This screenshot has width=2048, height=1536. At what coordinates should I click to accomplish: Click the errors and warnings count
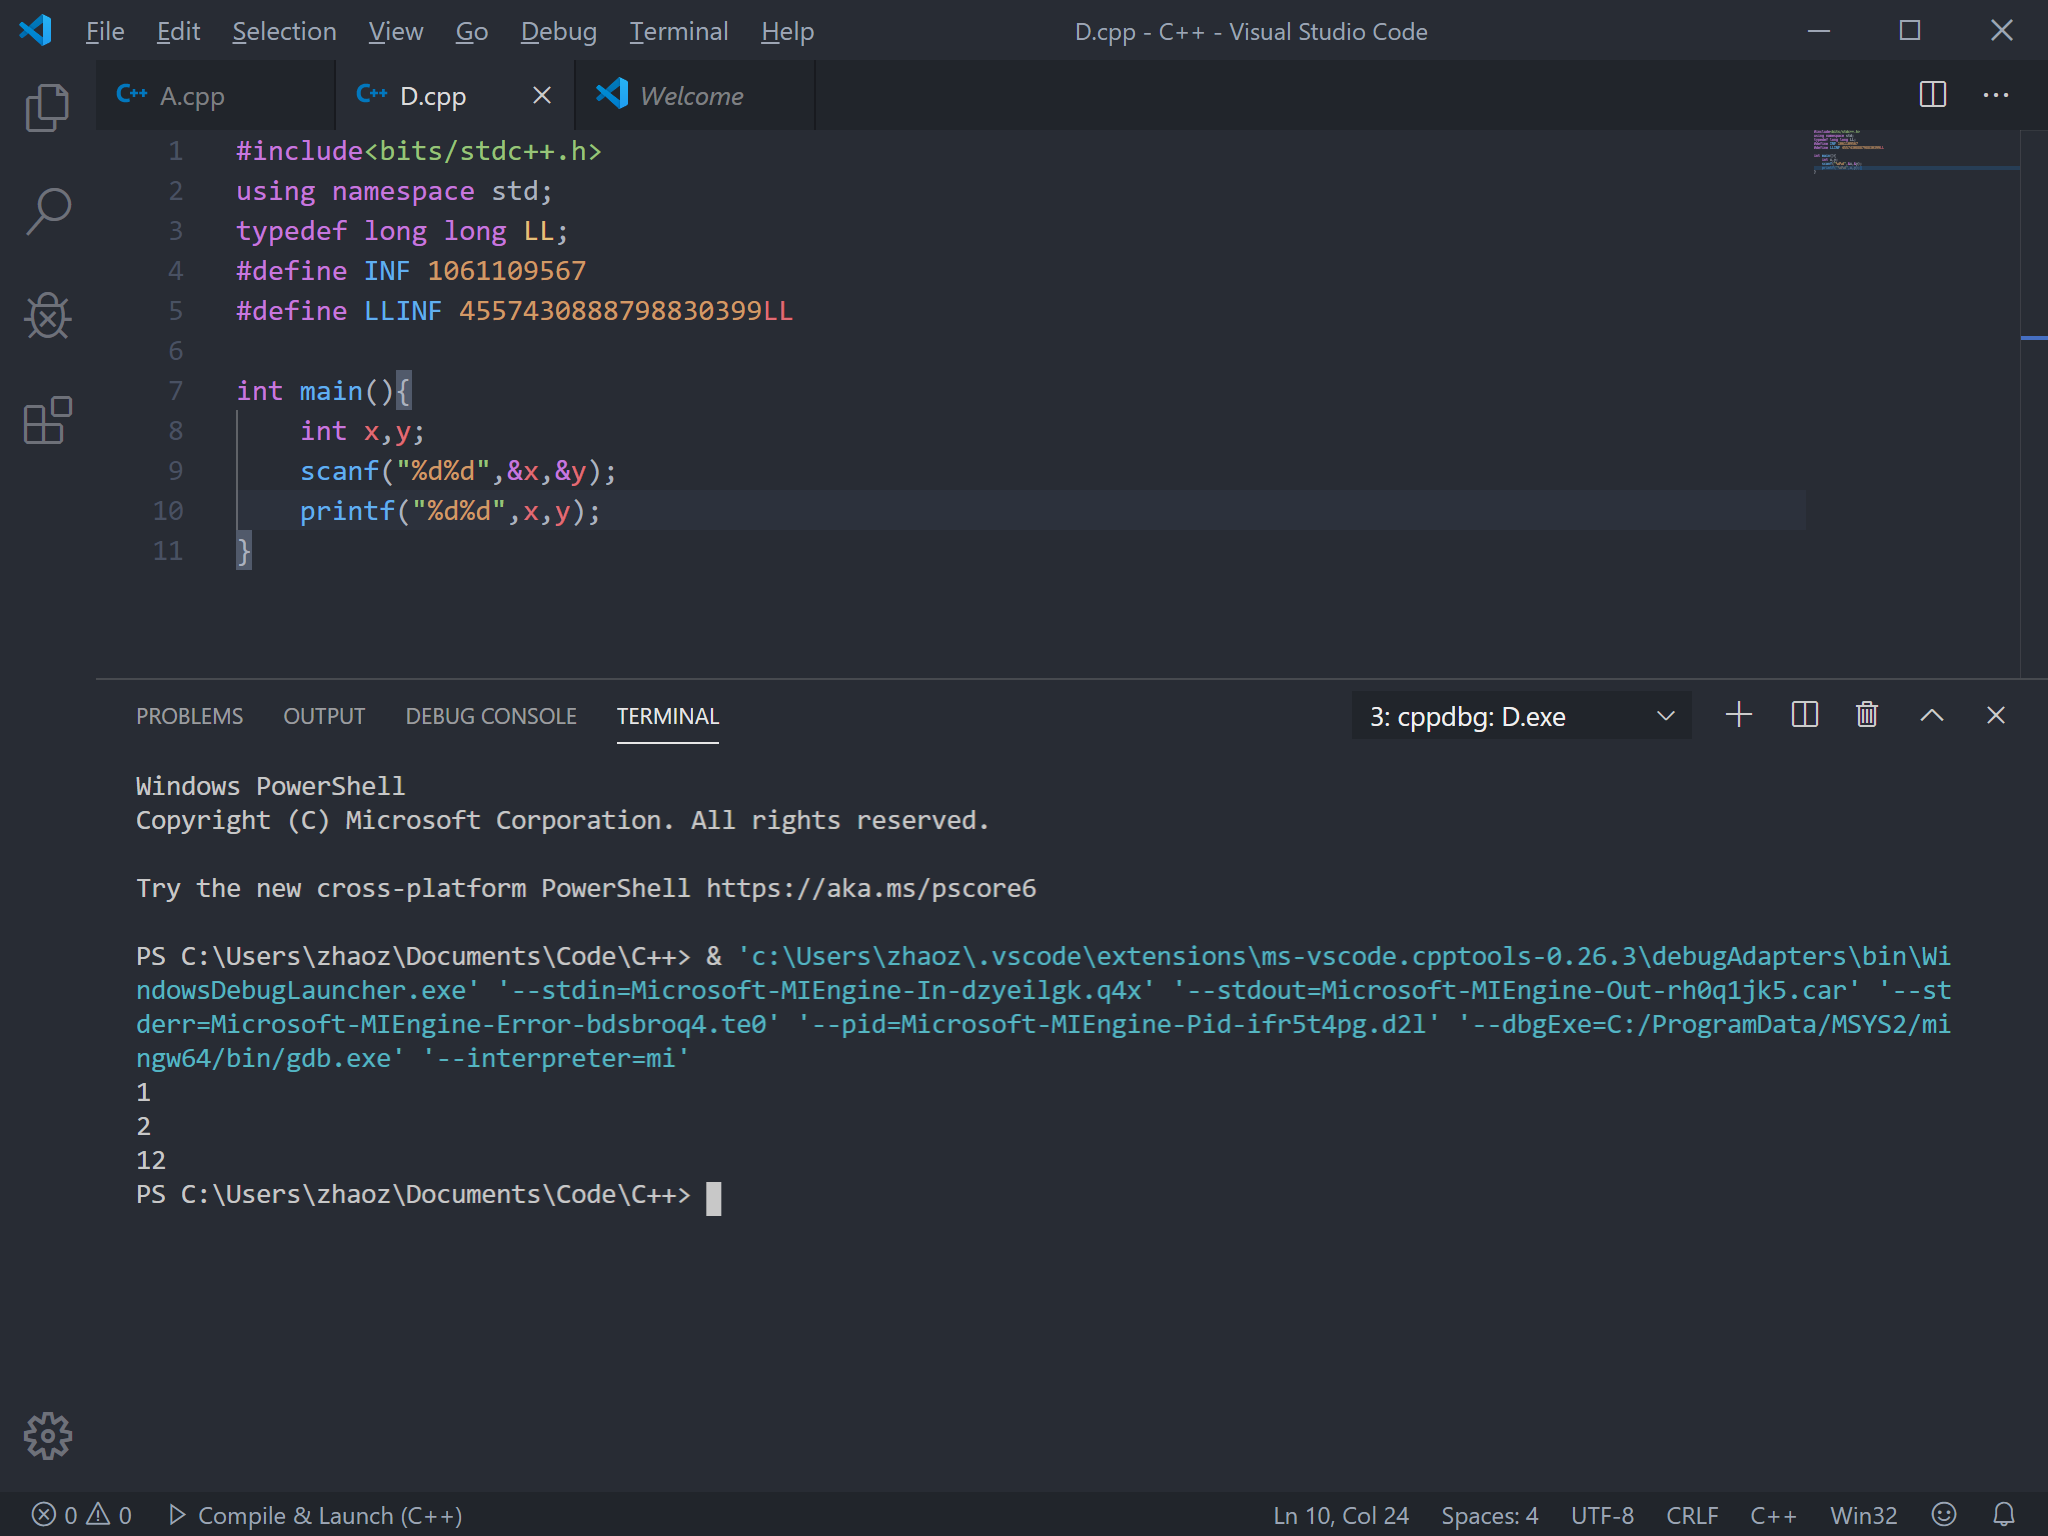(x=82, y=1515)
